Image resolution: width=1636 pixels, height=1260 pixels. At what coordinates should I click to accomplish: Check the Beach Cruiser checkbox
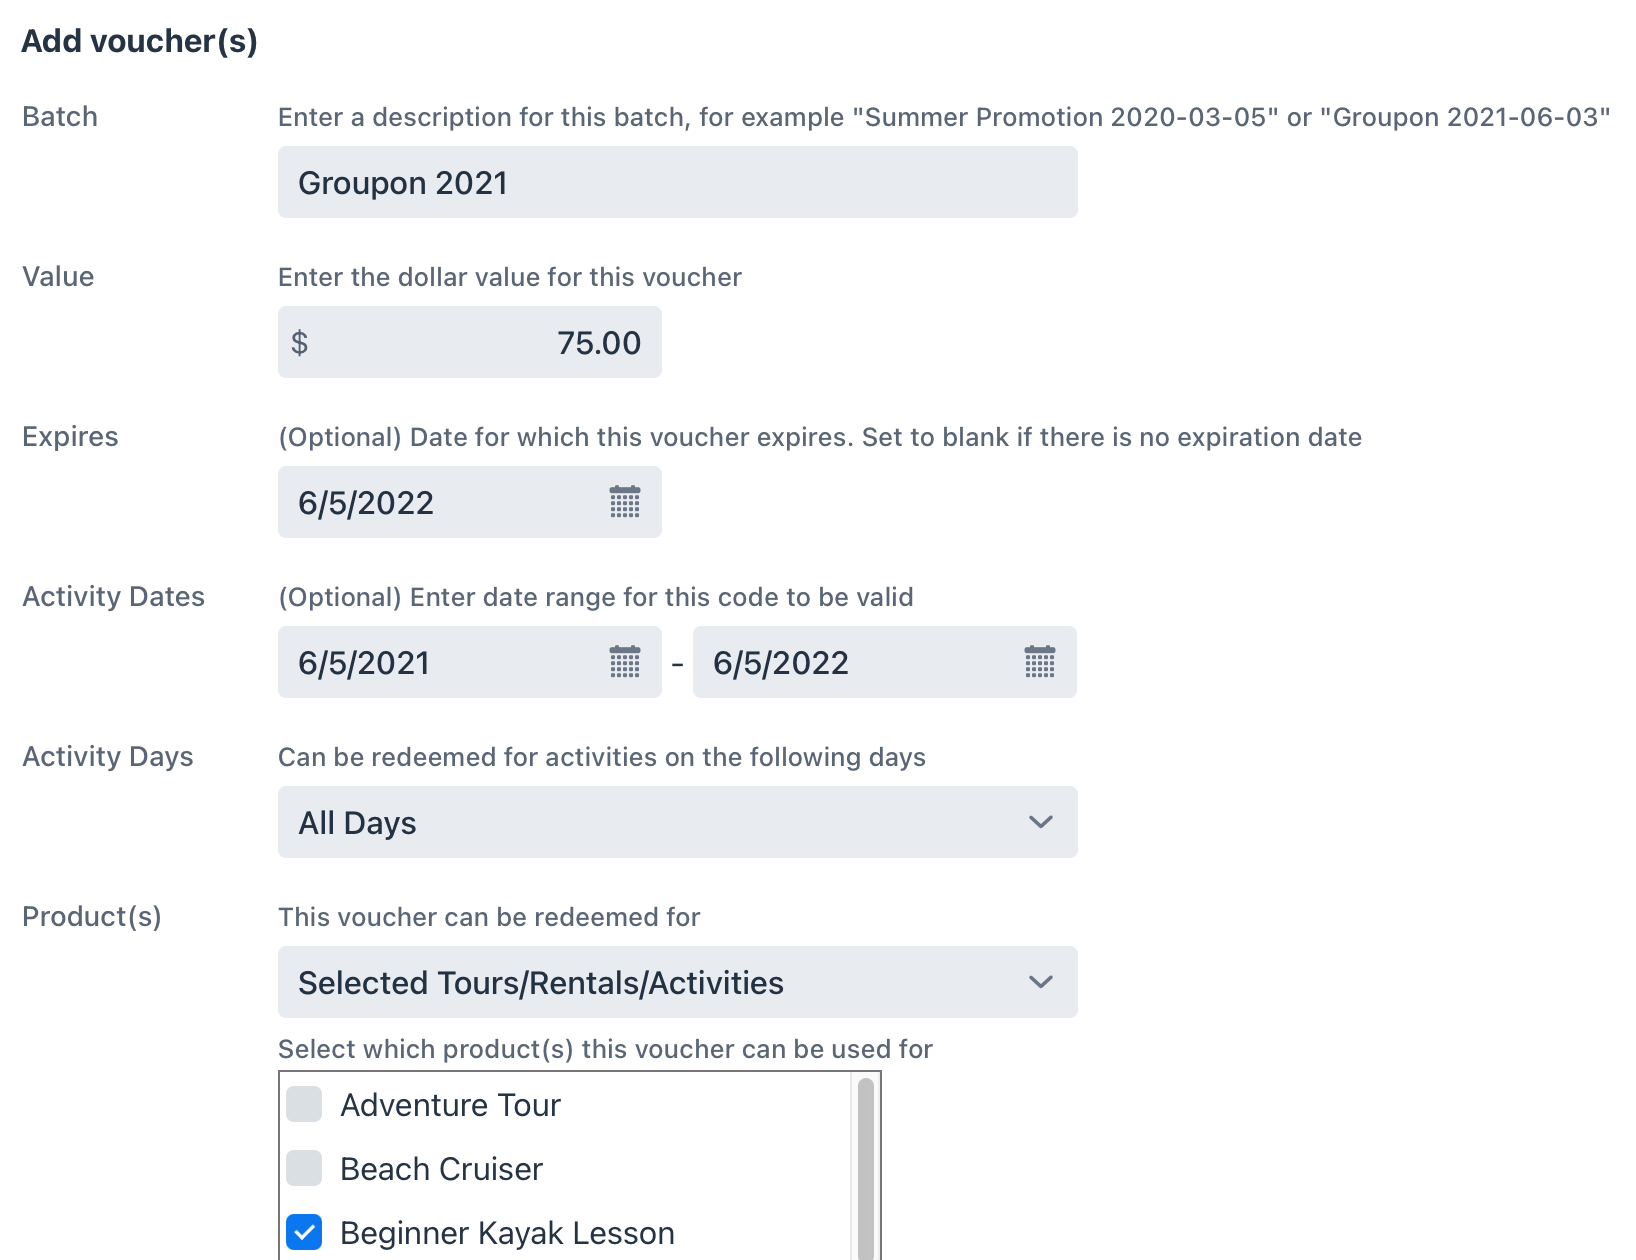tap(304, 1168)
